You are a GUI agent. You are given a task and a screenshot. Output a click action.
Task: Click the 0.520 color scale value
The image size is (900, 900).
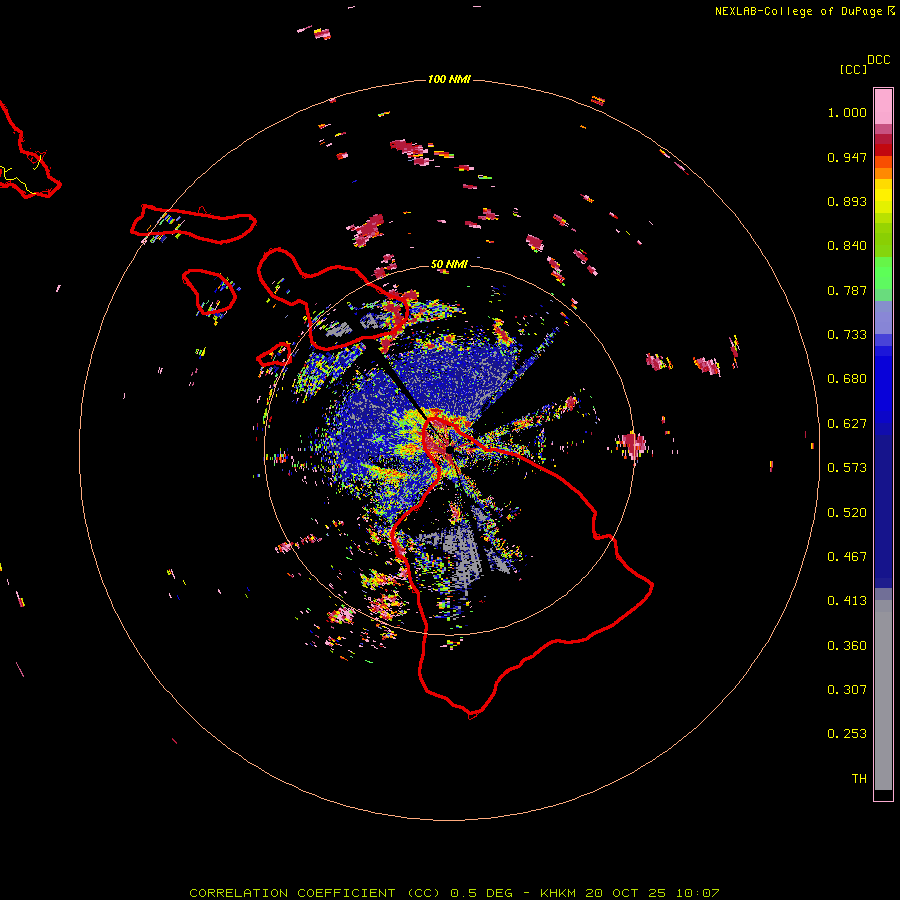point(847,513)
